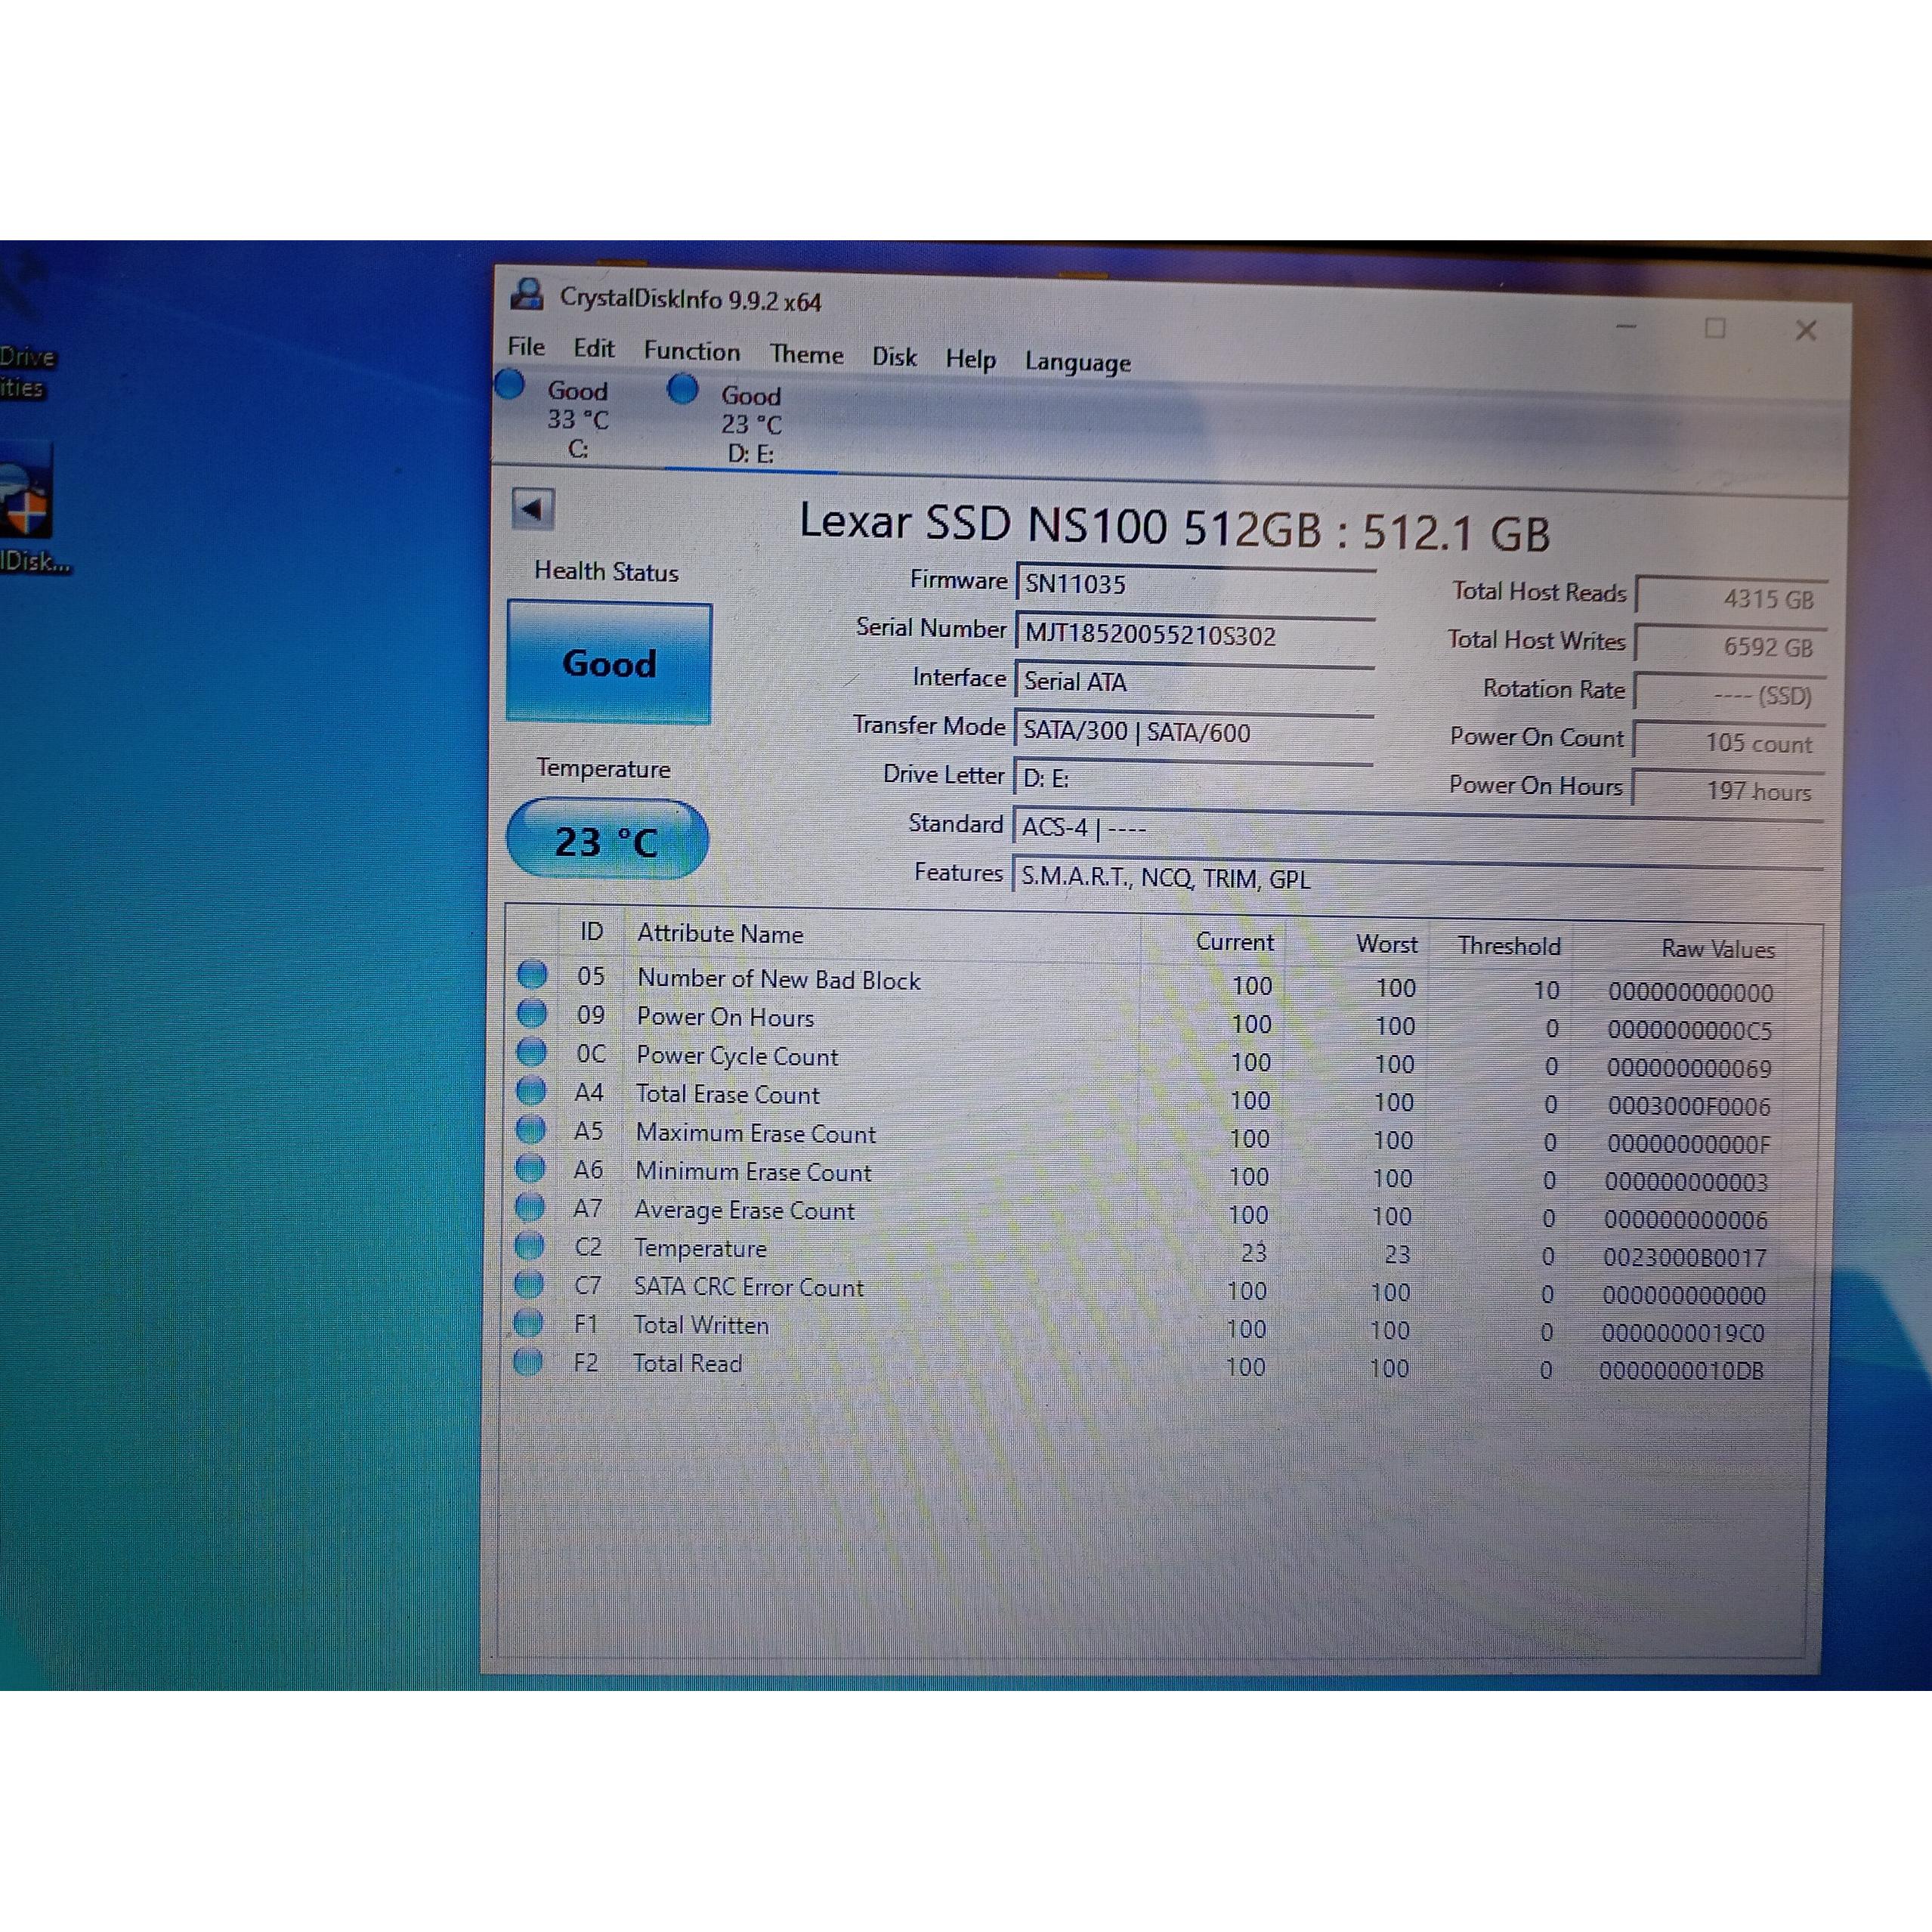Click the previous disk arrow button

[532, 509]
